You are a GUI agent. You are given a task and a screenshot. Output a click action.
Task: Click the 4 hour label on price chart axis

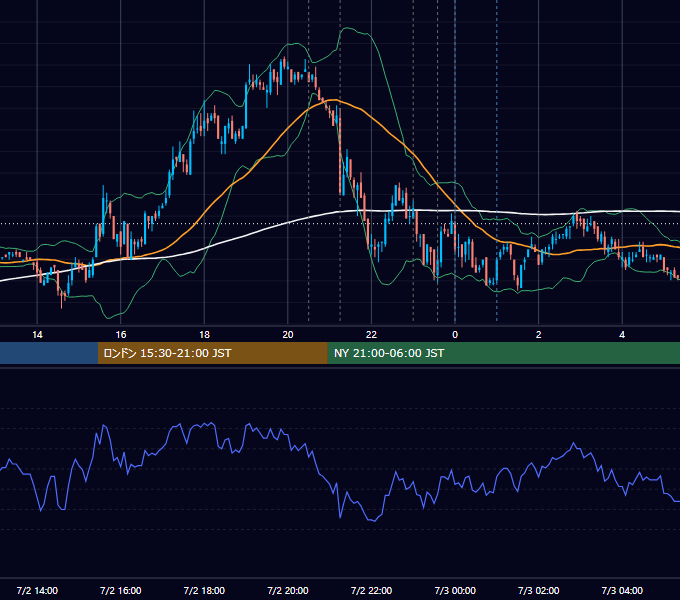point(622,335)
